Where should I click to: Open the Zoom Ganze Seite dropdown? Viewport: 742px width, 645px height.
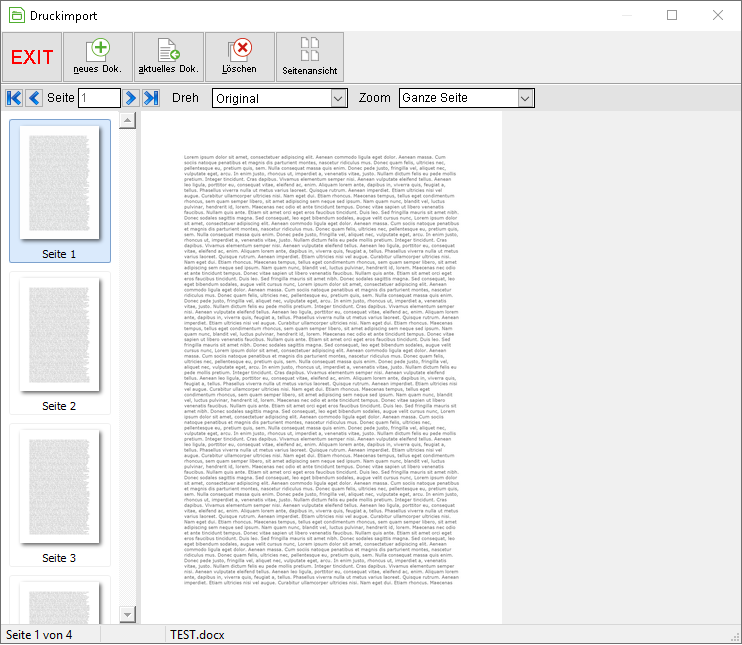[x=467, y=98]
